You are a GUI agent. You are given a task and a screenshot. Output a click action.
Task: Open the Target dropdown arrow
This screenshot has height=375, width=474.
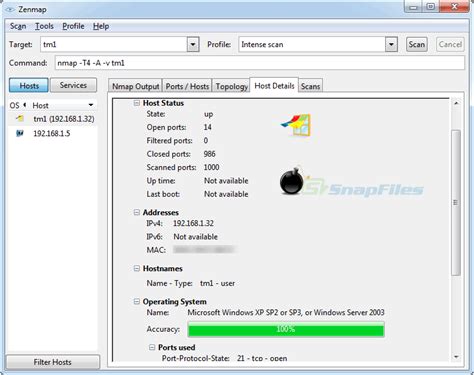pyautogui.click(x=193, y=44)
